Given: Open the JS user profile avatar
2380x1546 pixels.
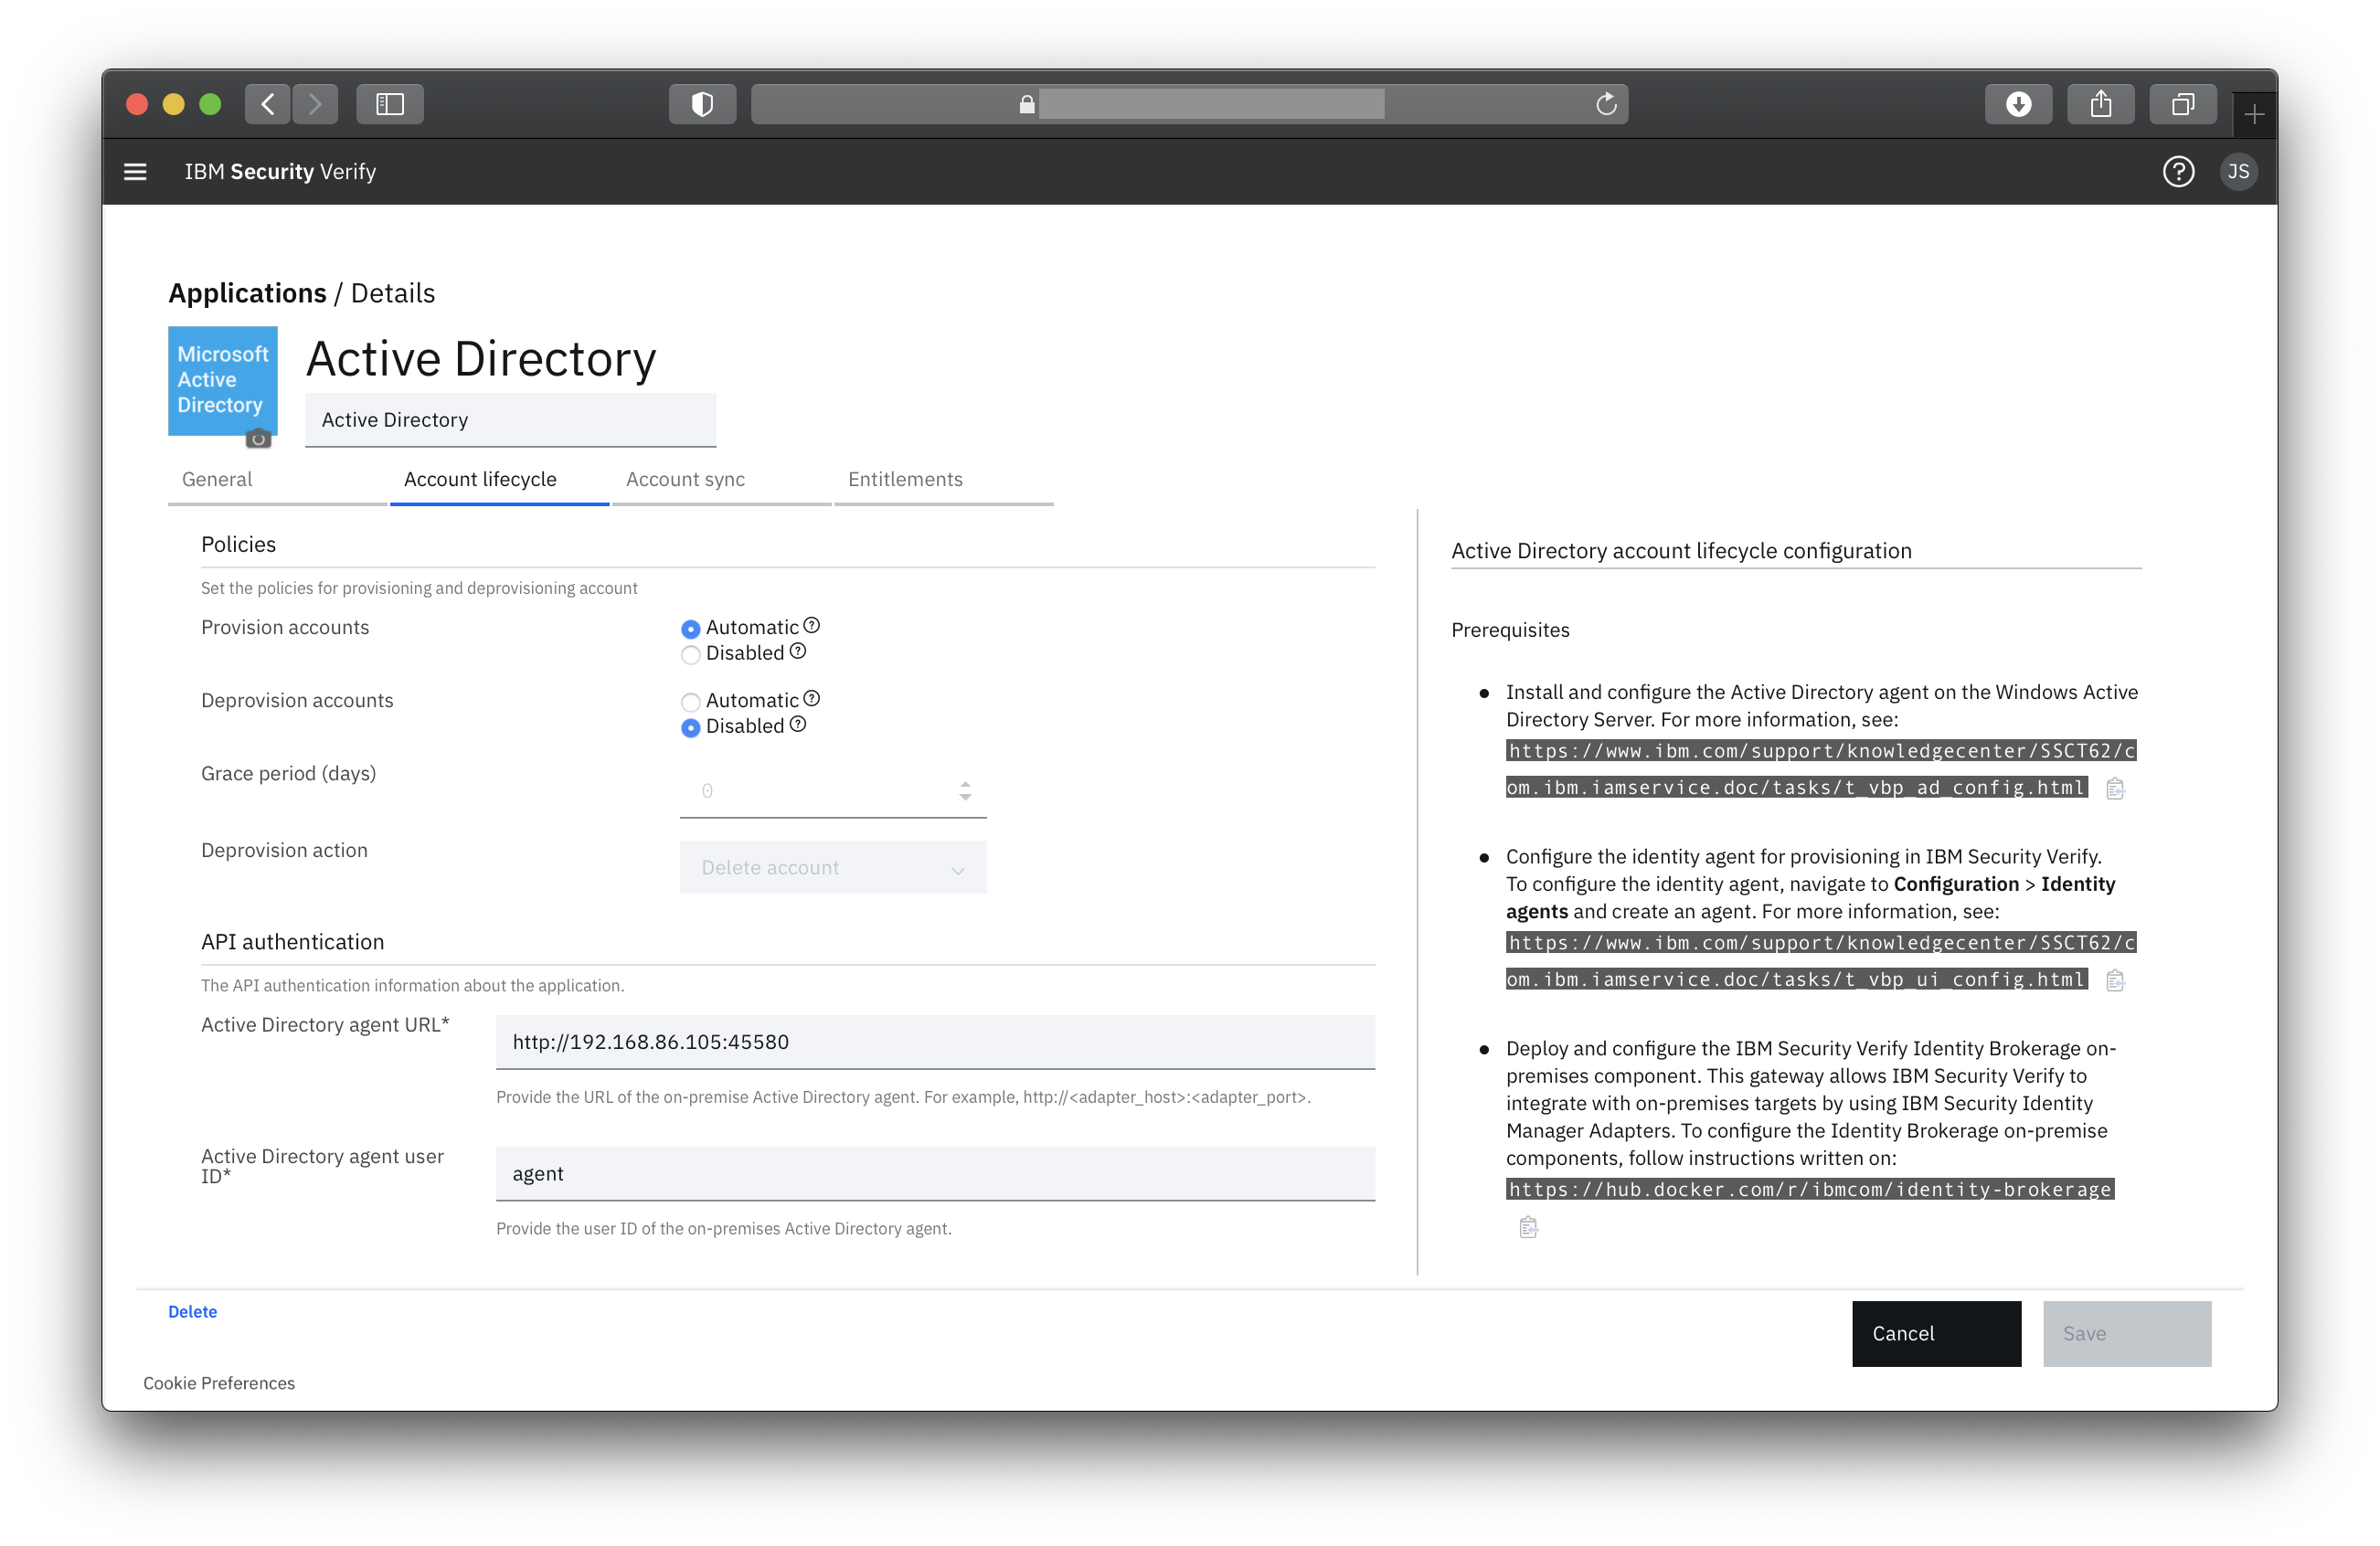Looking at the screenshot, I should pos(2238,172).
